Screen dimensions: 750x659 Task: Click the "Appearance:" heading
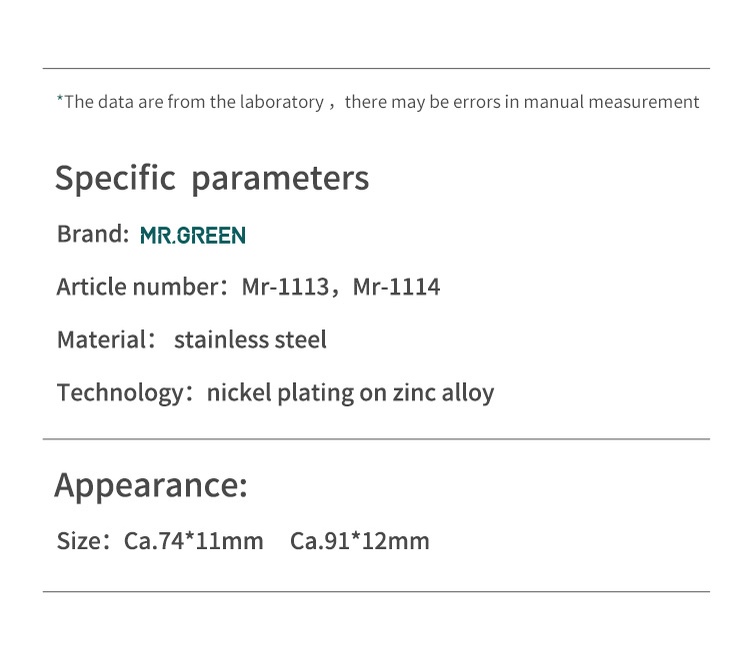[150, 485]
